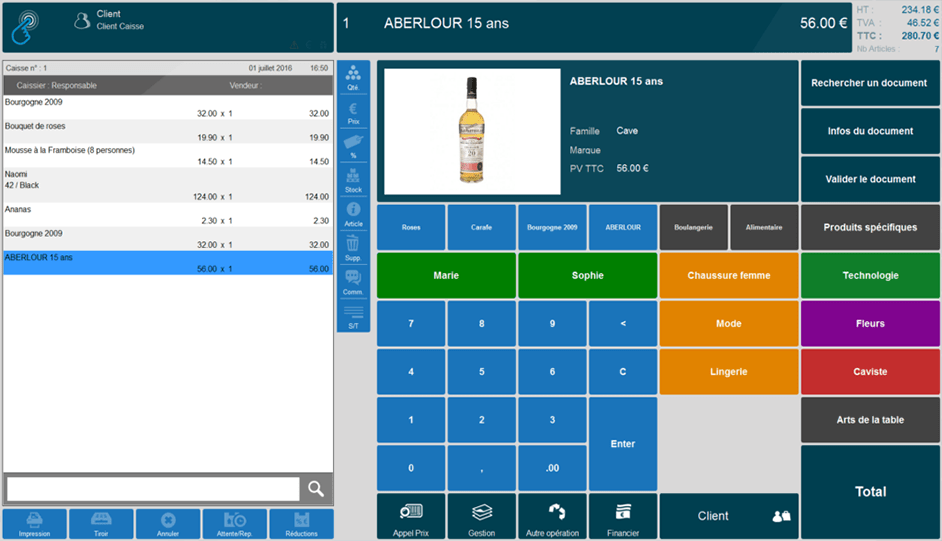Select the Naomi 42 / Black line
Image resolution: width=942 pixels, height=541 pixels.
(x=167, y=185)
